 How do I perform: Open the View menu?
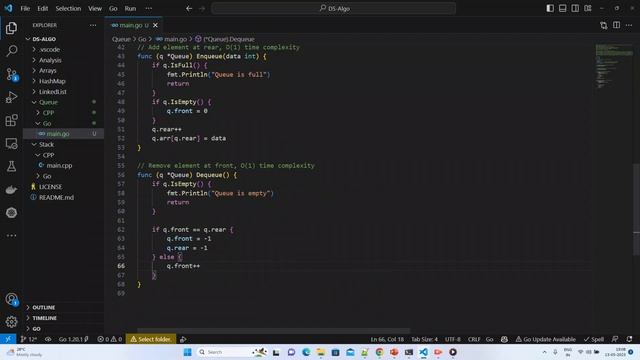(x=95, y=8)
